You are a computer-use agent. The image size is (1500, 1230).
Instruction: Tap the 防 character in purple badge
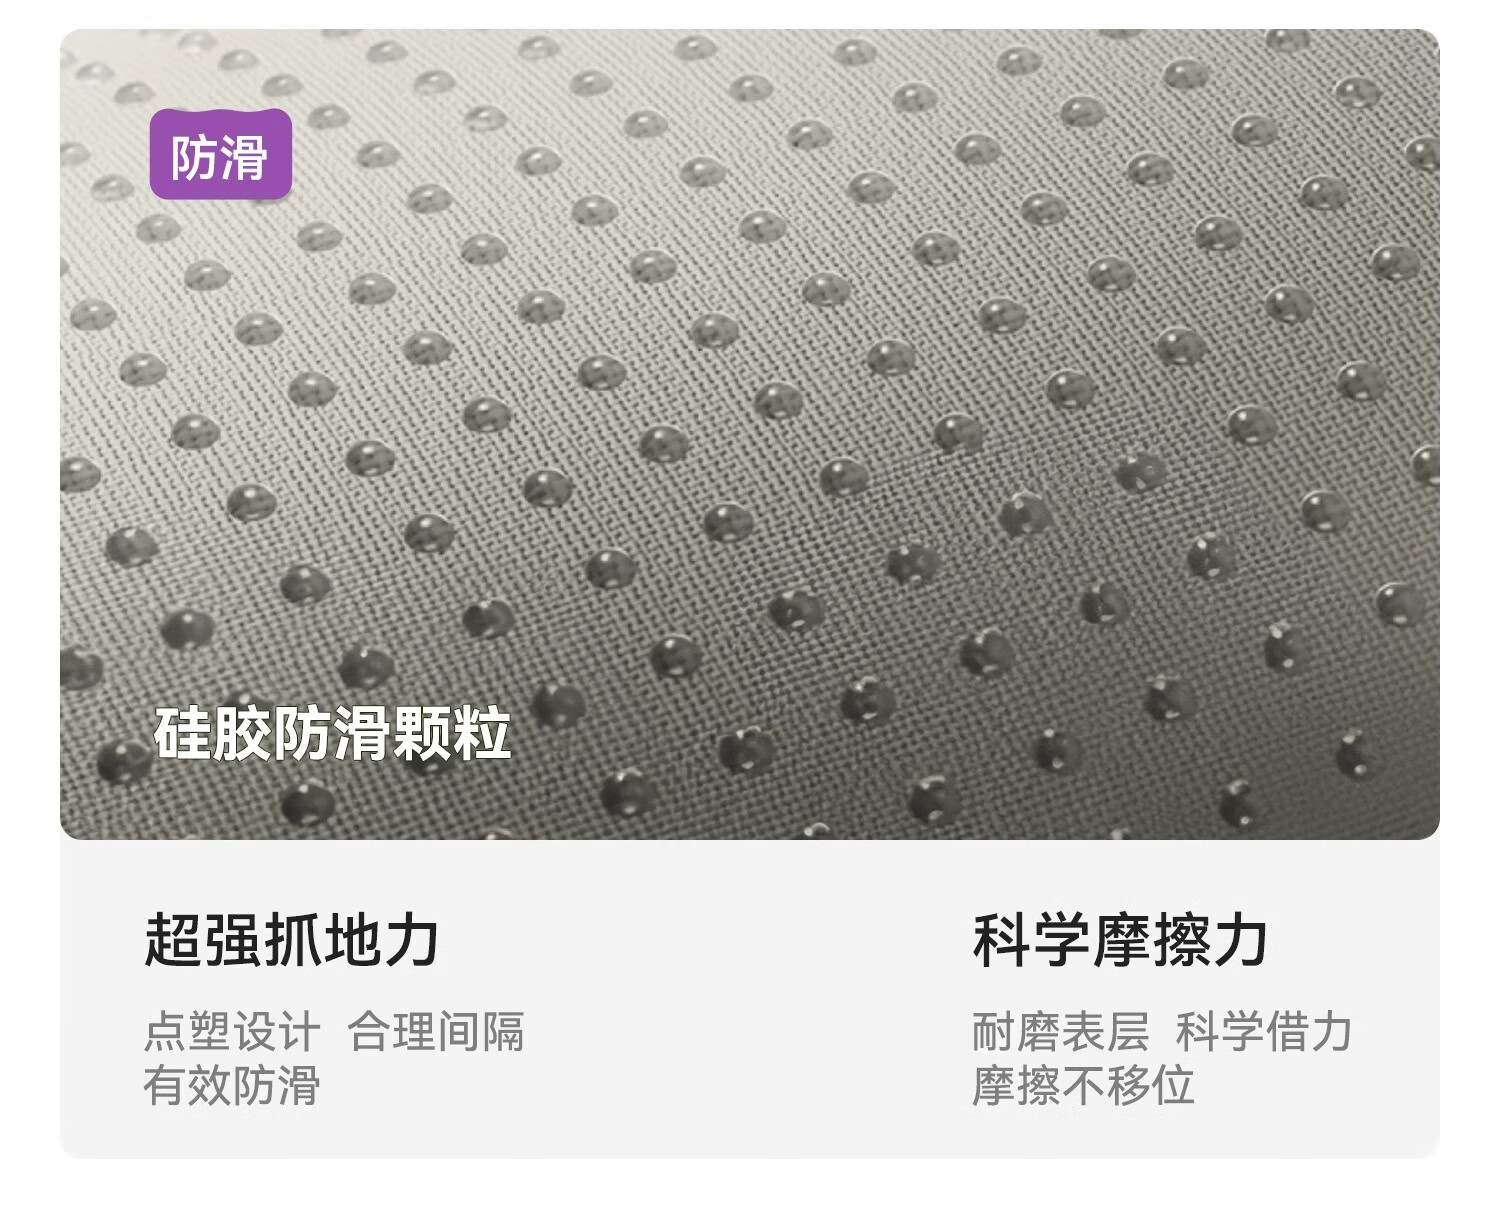(195, 157)
